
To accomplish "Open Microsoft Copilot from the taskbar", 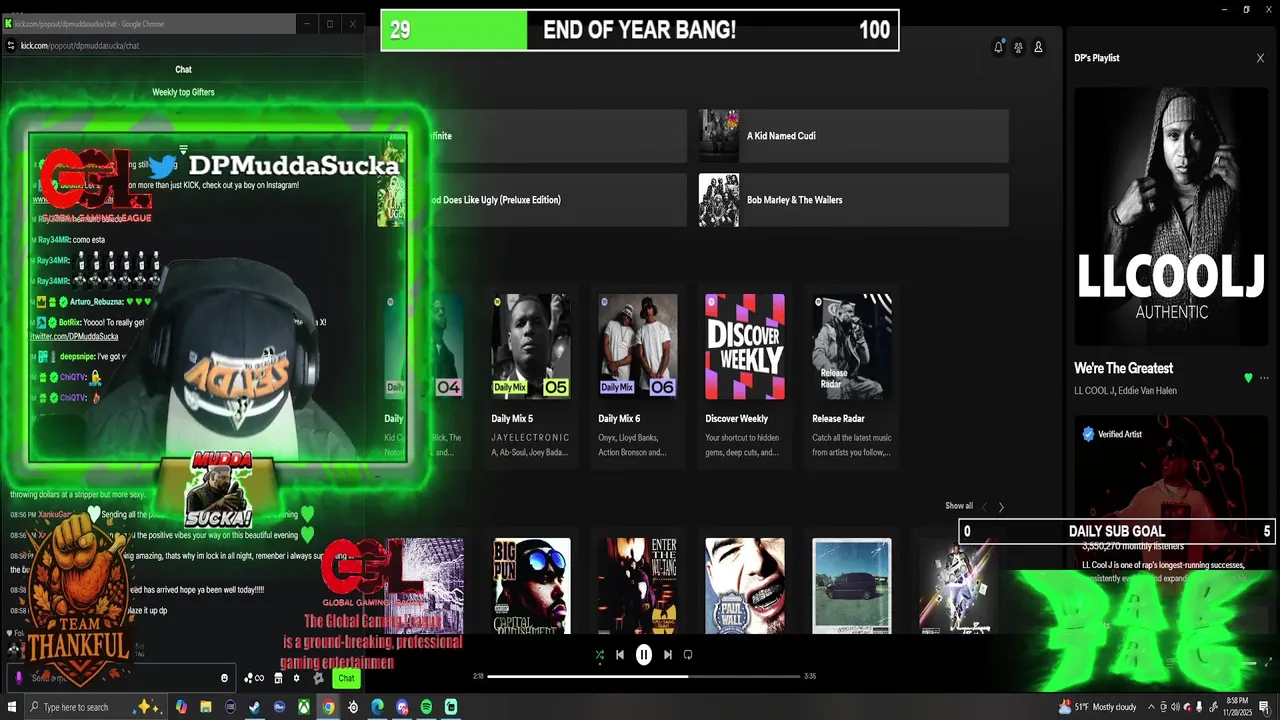I will pyautogui.click(x=181, y=707).
